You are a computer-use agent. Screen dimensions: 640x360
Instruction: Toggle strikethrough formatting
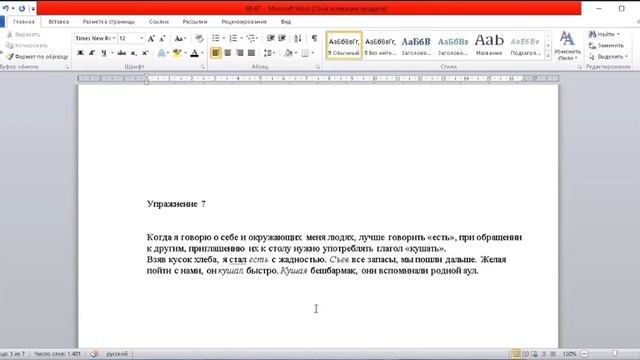tap(122, 53)
